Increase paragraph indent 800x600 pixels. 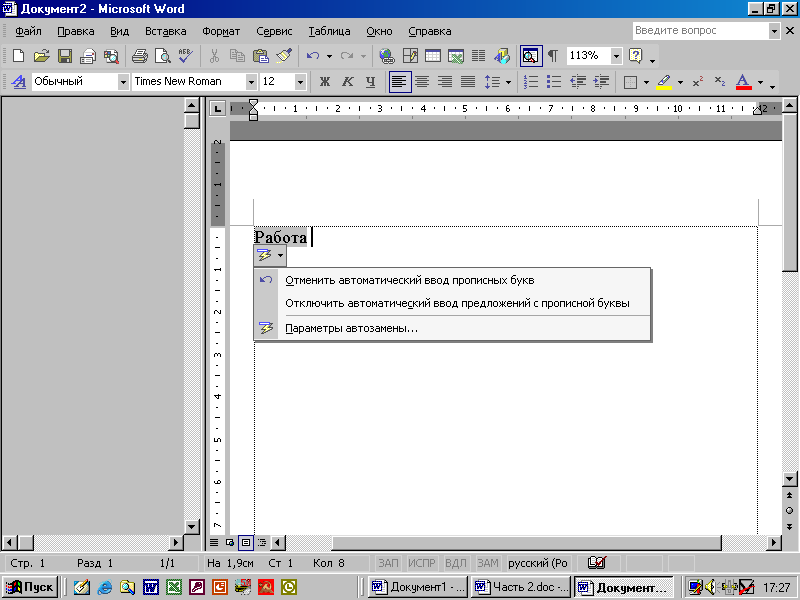point(601,82)
